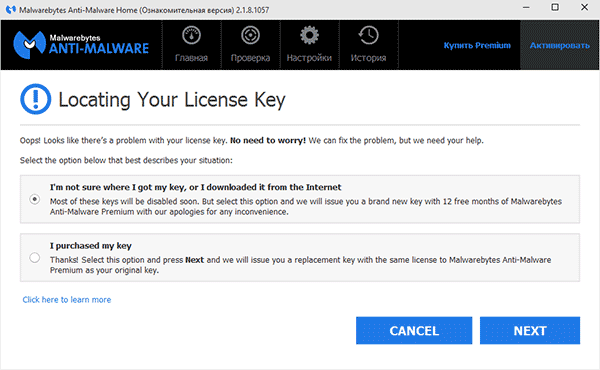Image resolution: width=600 pixels, height=370 pixels.
Task: Click the NEXT button
Action: tap(530, 330)
